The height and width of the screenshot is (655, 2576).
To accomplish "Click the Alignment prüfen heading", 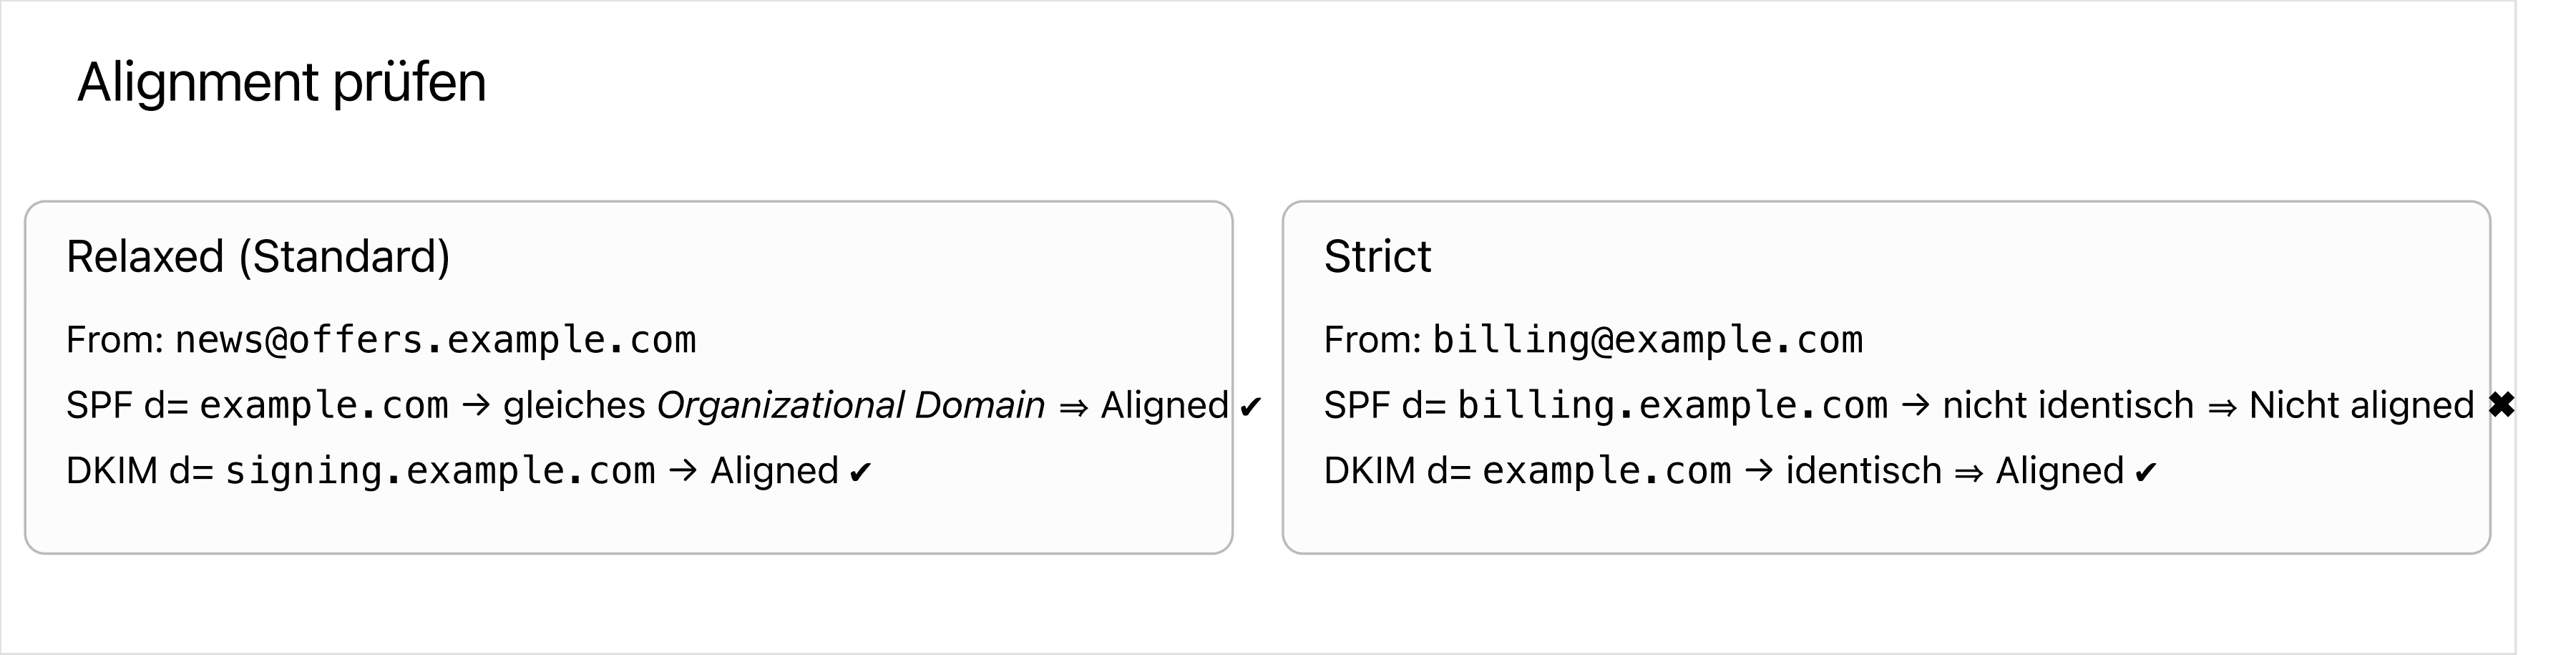I will [x=282, y=82].
